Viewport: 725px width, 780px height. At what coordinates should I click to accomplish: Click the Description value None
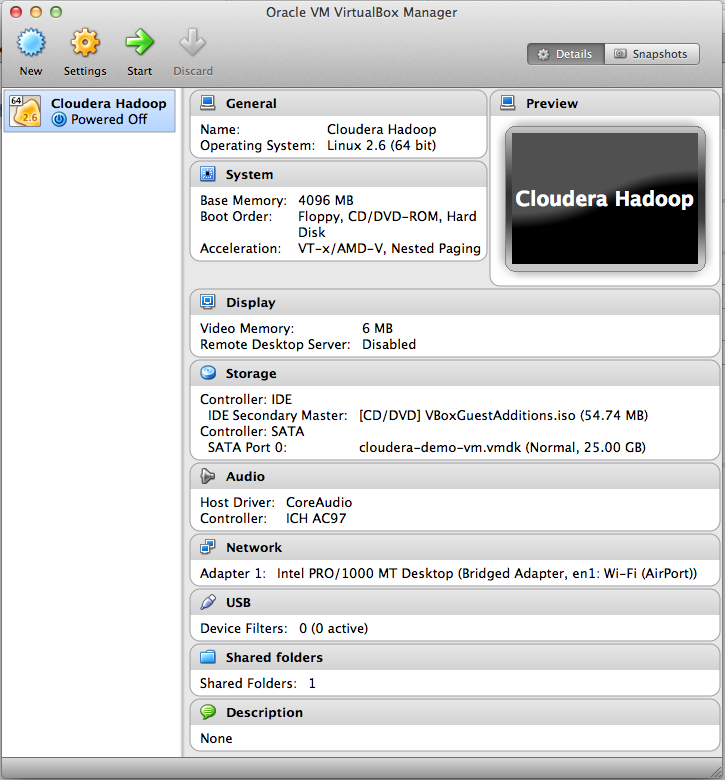tap(216, 738)
